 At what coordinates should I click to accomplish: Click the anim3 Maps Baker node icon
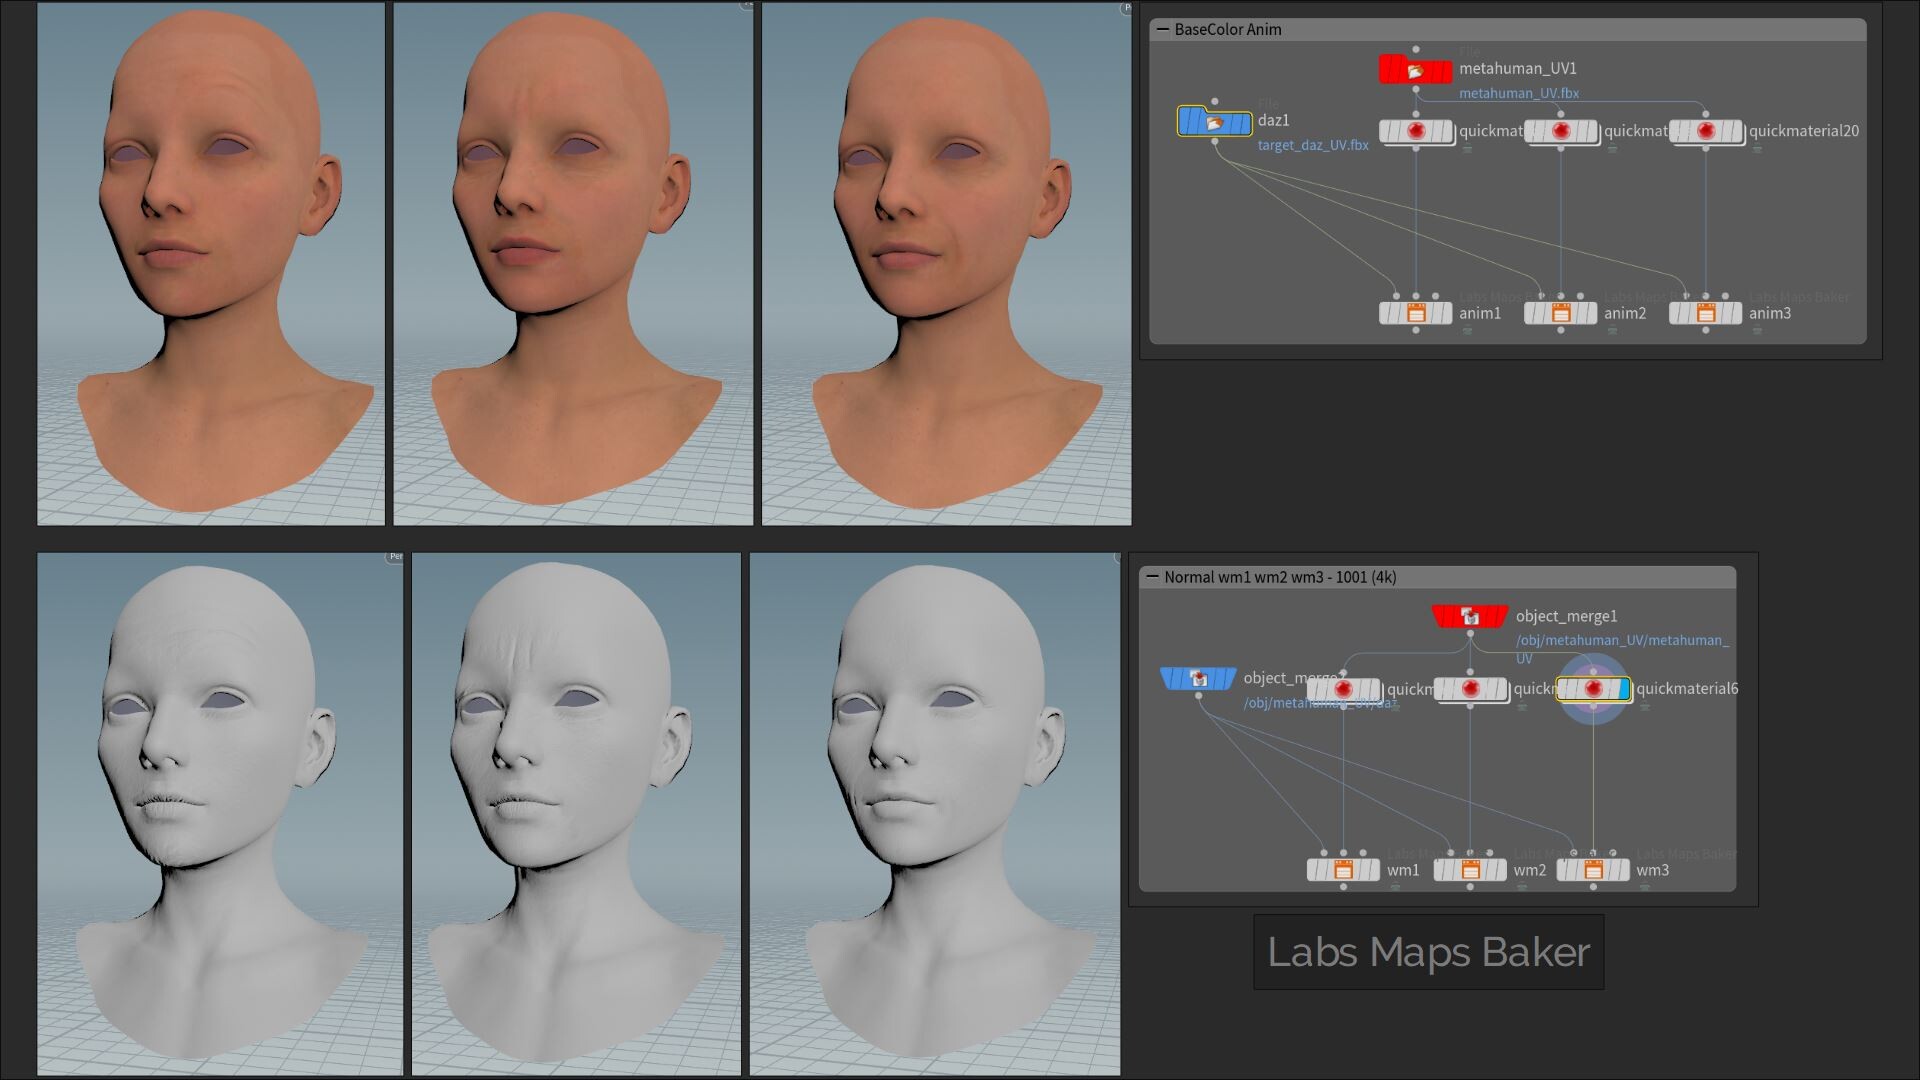1706,313
